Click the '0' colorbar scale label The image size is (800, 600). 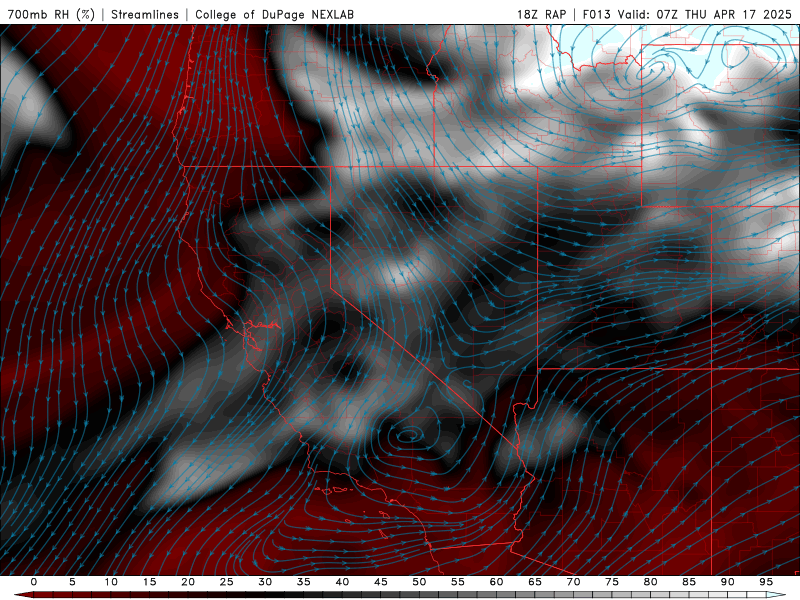(x=34, y=582)
